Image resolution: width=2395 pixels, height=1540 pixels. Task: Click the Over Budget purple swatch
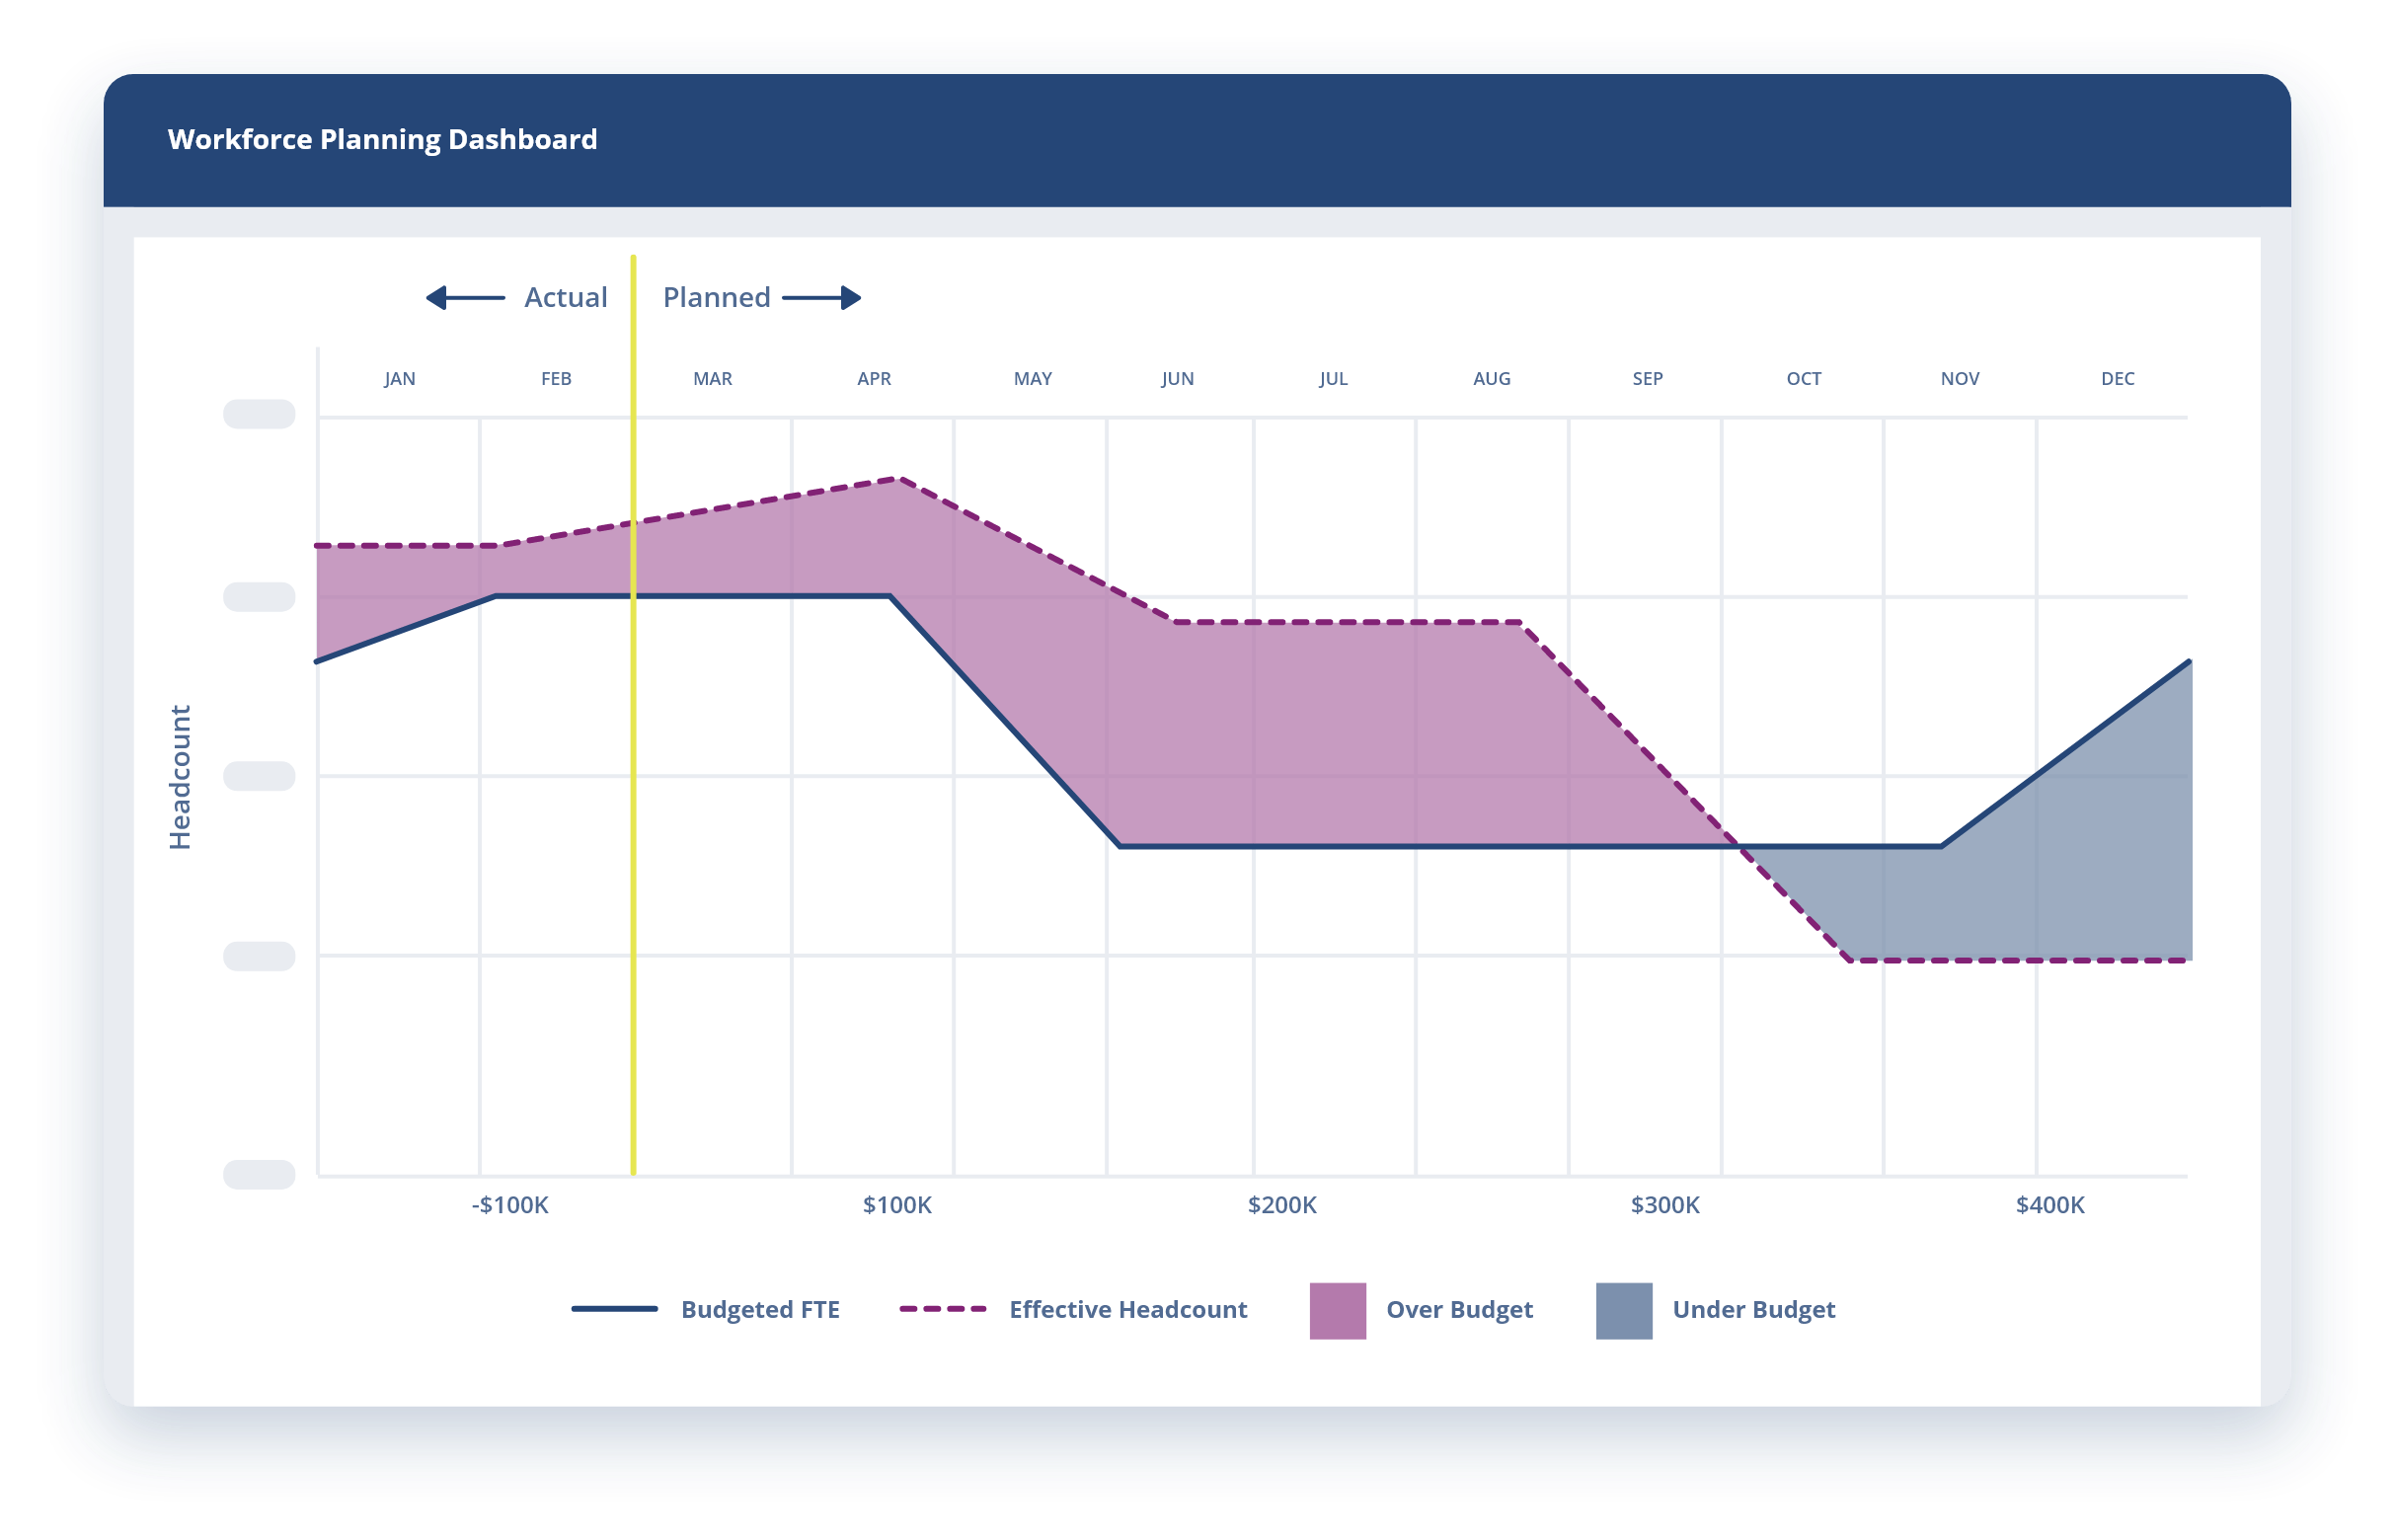point(1338,1311)
